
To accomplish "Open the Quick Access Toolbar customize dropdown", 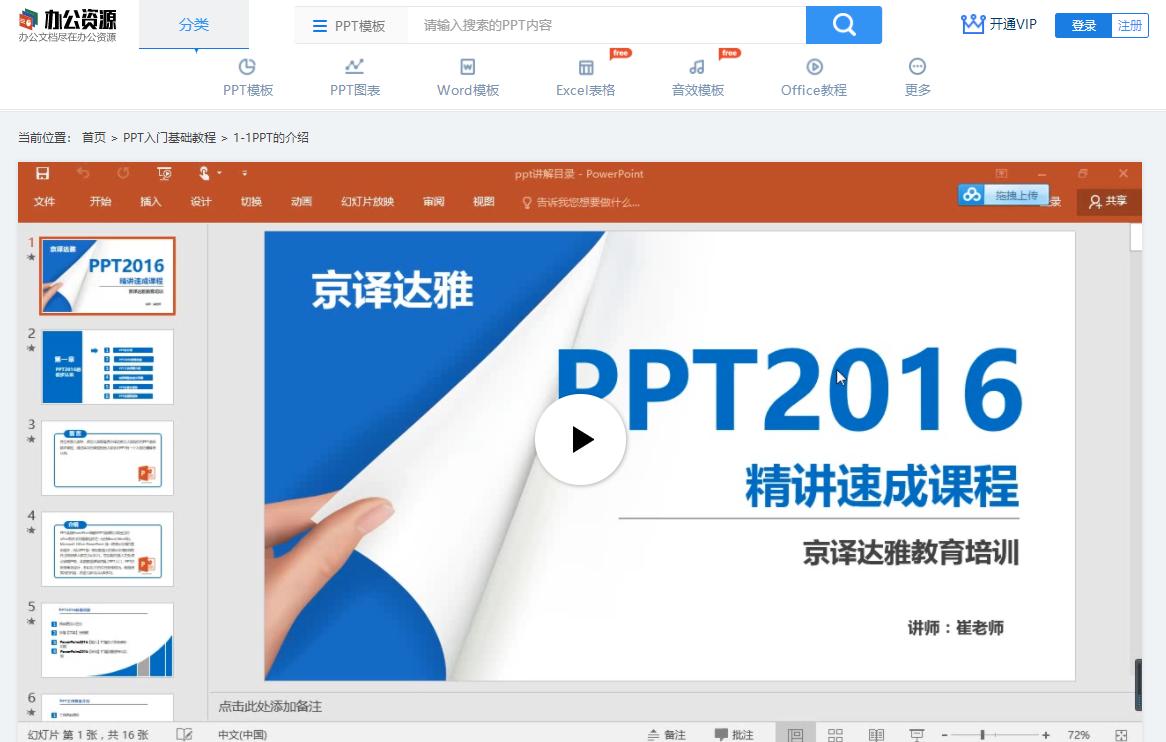I will [x=244, y=173].
